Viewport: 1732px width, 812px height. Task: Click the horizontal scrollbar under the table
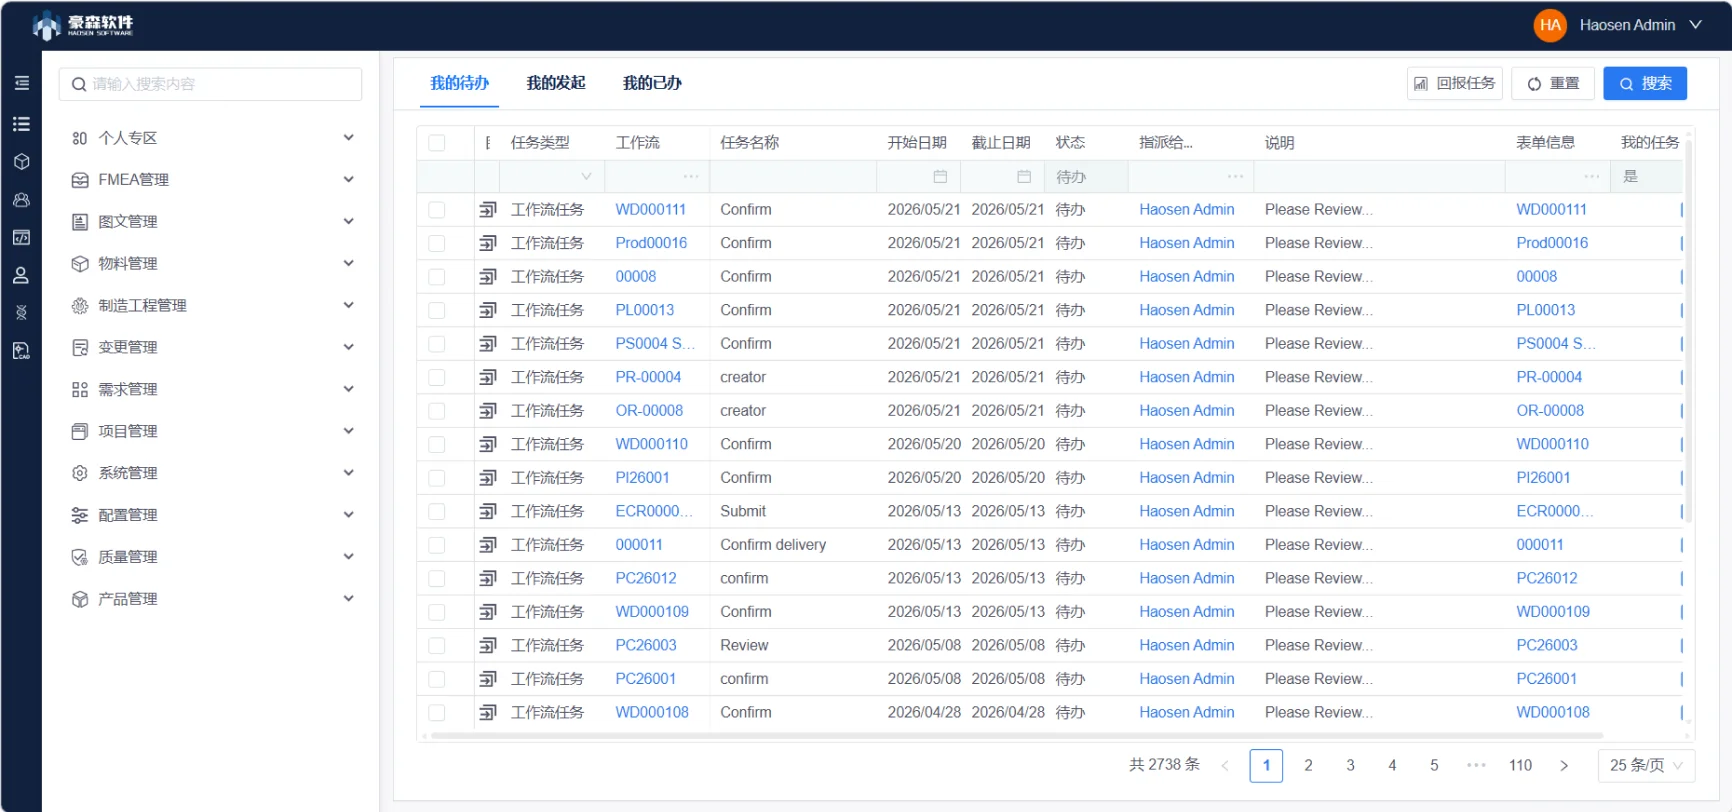[1050, 736]
